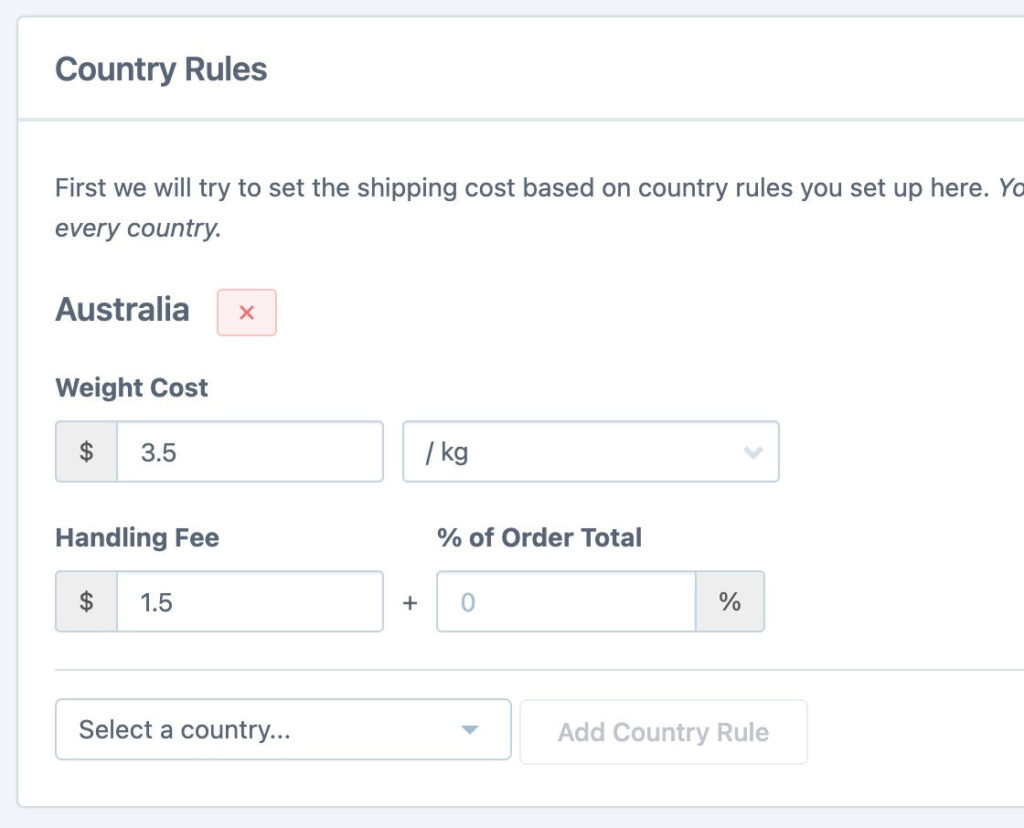
Task: Click the arrow on the country selector
Action: [469, 730]
